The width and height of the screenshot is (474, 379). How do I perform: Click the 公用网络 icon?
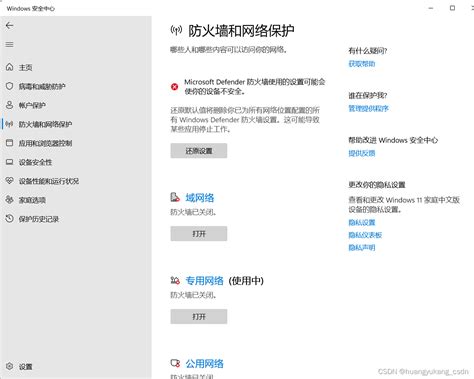pyautogui.click(x=175, y=363)
